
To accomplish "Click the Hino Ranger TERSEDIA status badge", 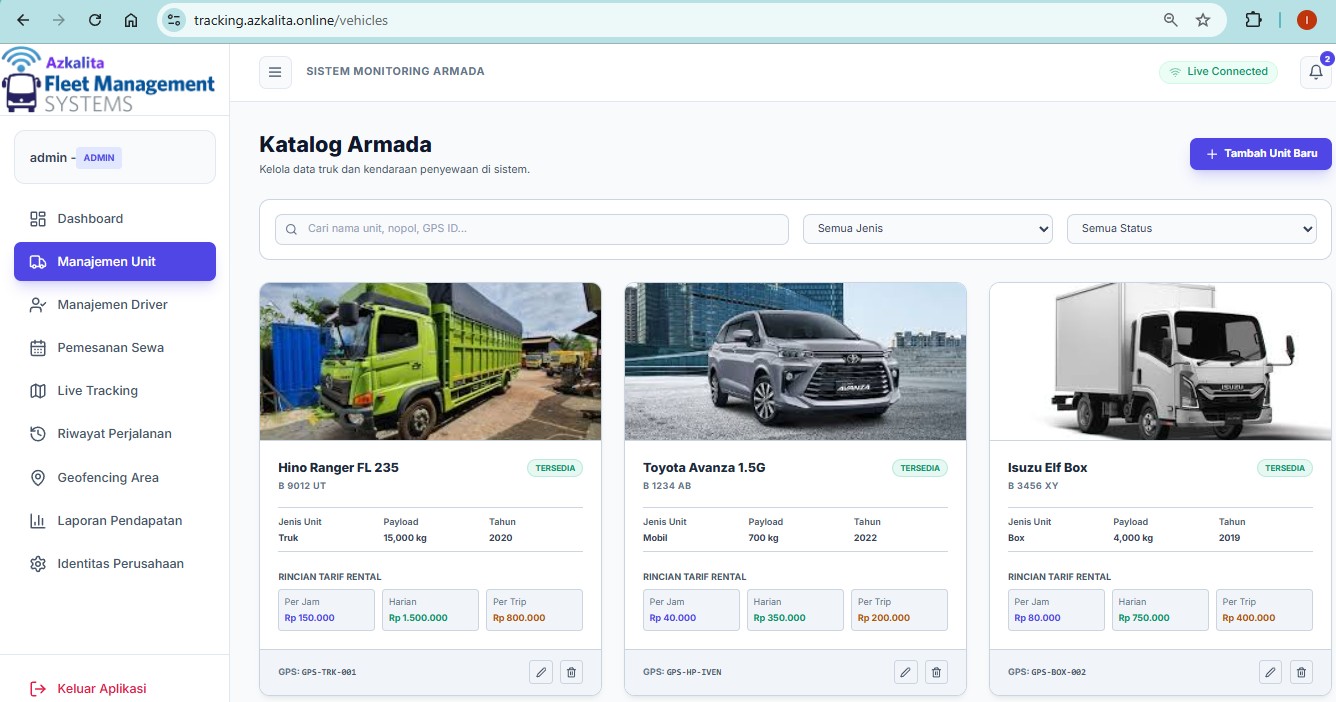I will 555,468.
